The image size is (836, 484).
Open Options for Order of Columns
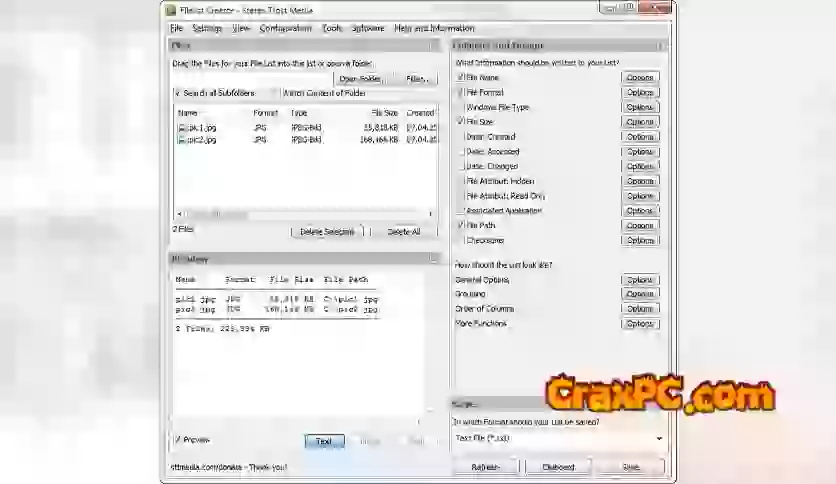tap(640, 309)
